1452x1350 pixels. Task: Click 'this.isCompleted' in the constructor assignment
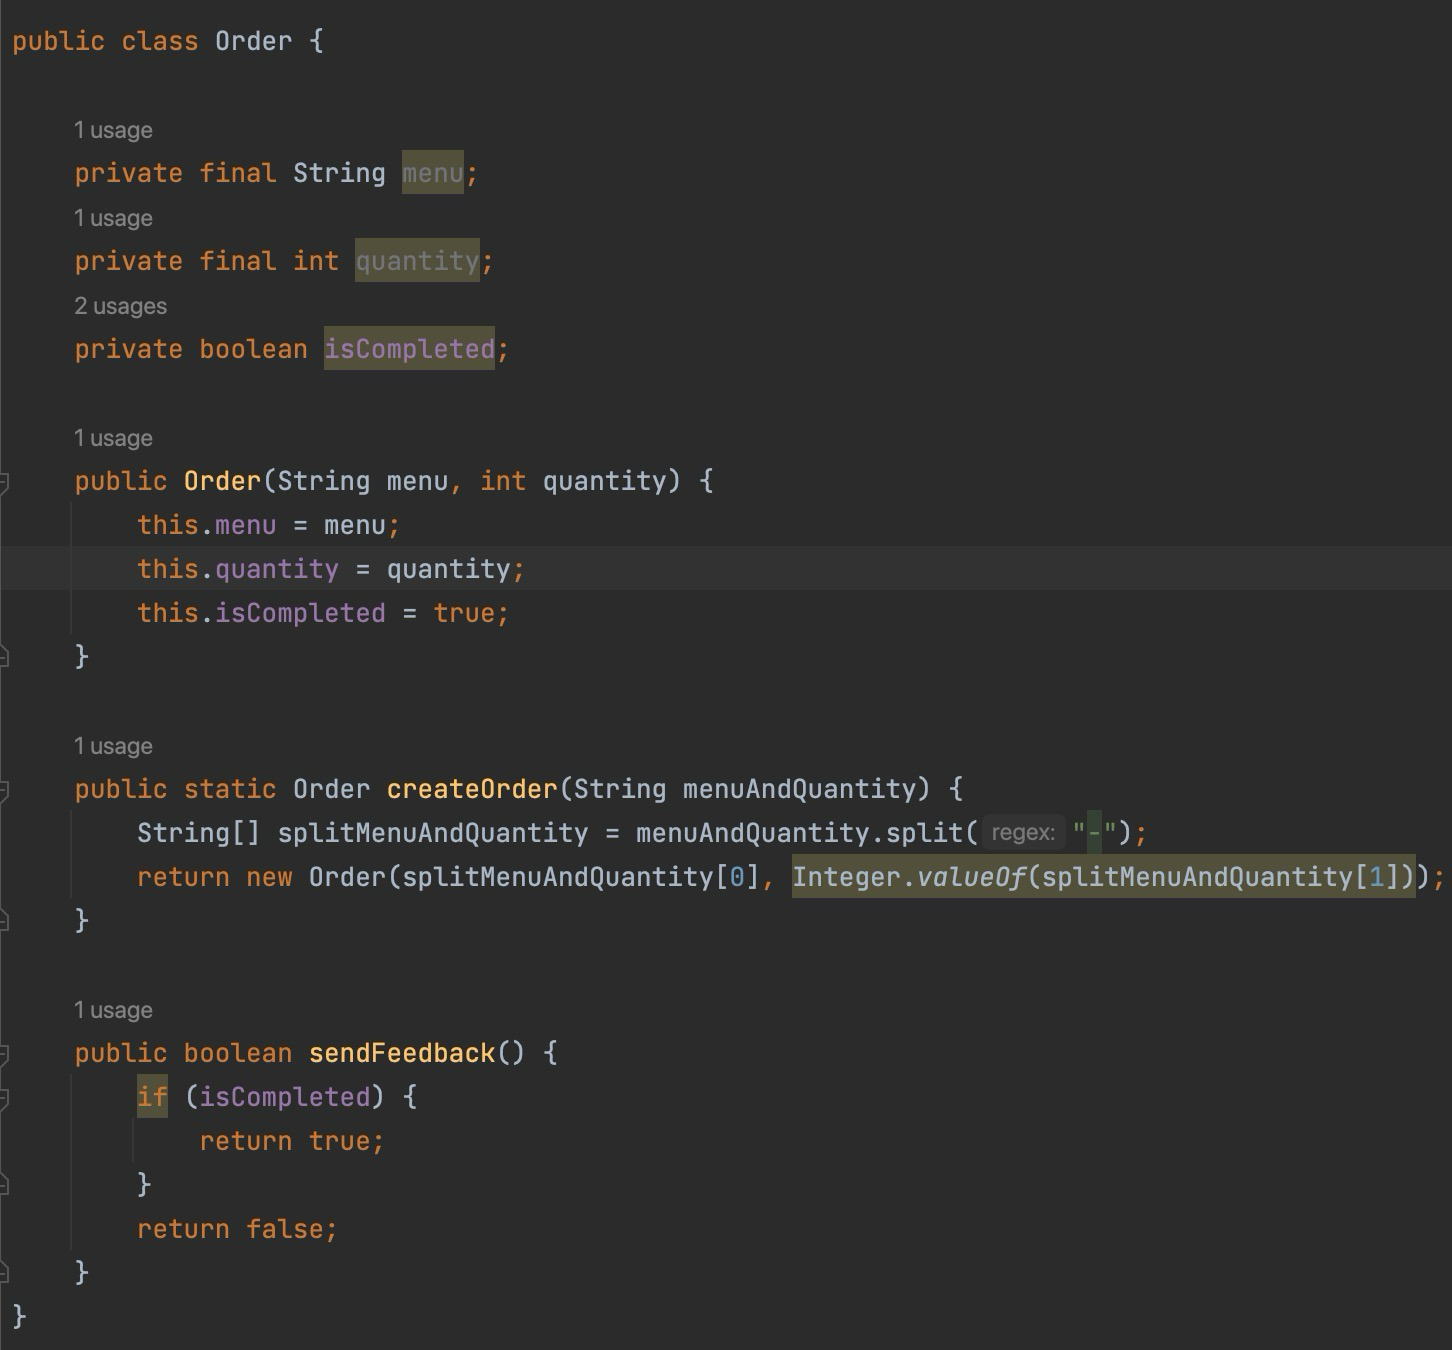261,613
